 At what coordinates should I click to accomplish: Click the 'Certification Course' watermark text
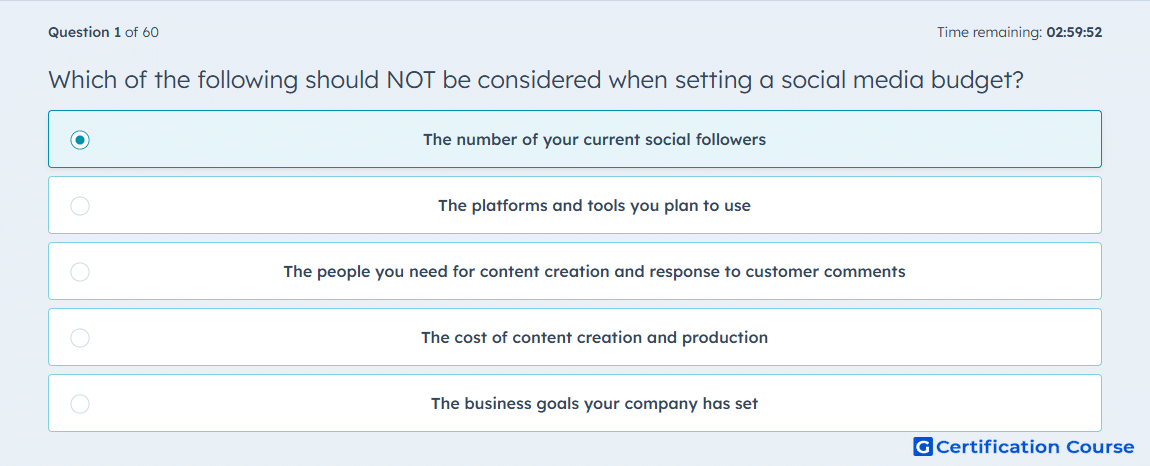[x=1035, y=447]
